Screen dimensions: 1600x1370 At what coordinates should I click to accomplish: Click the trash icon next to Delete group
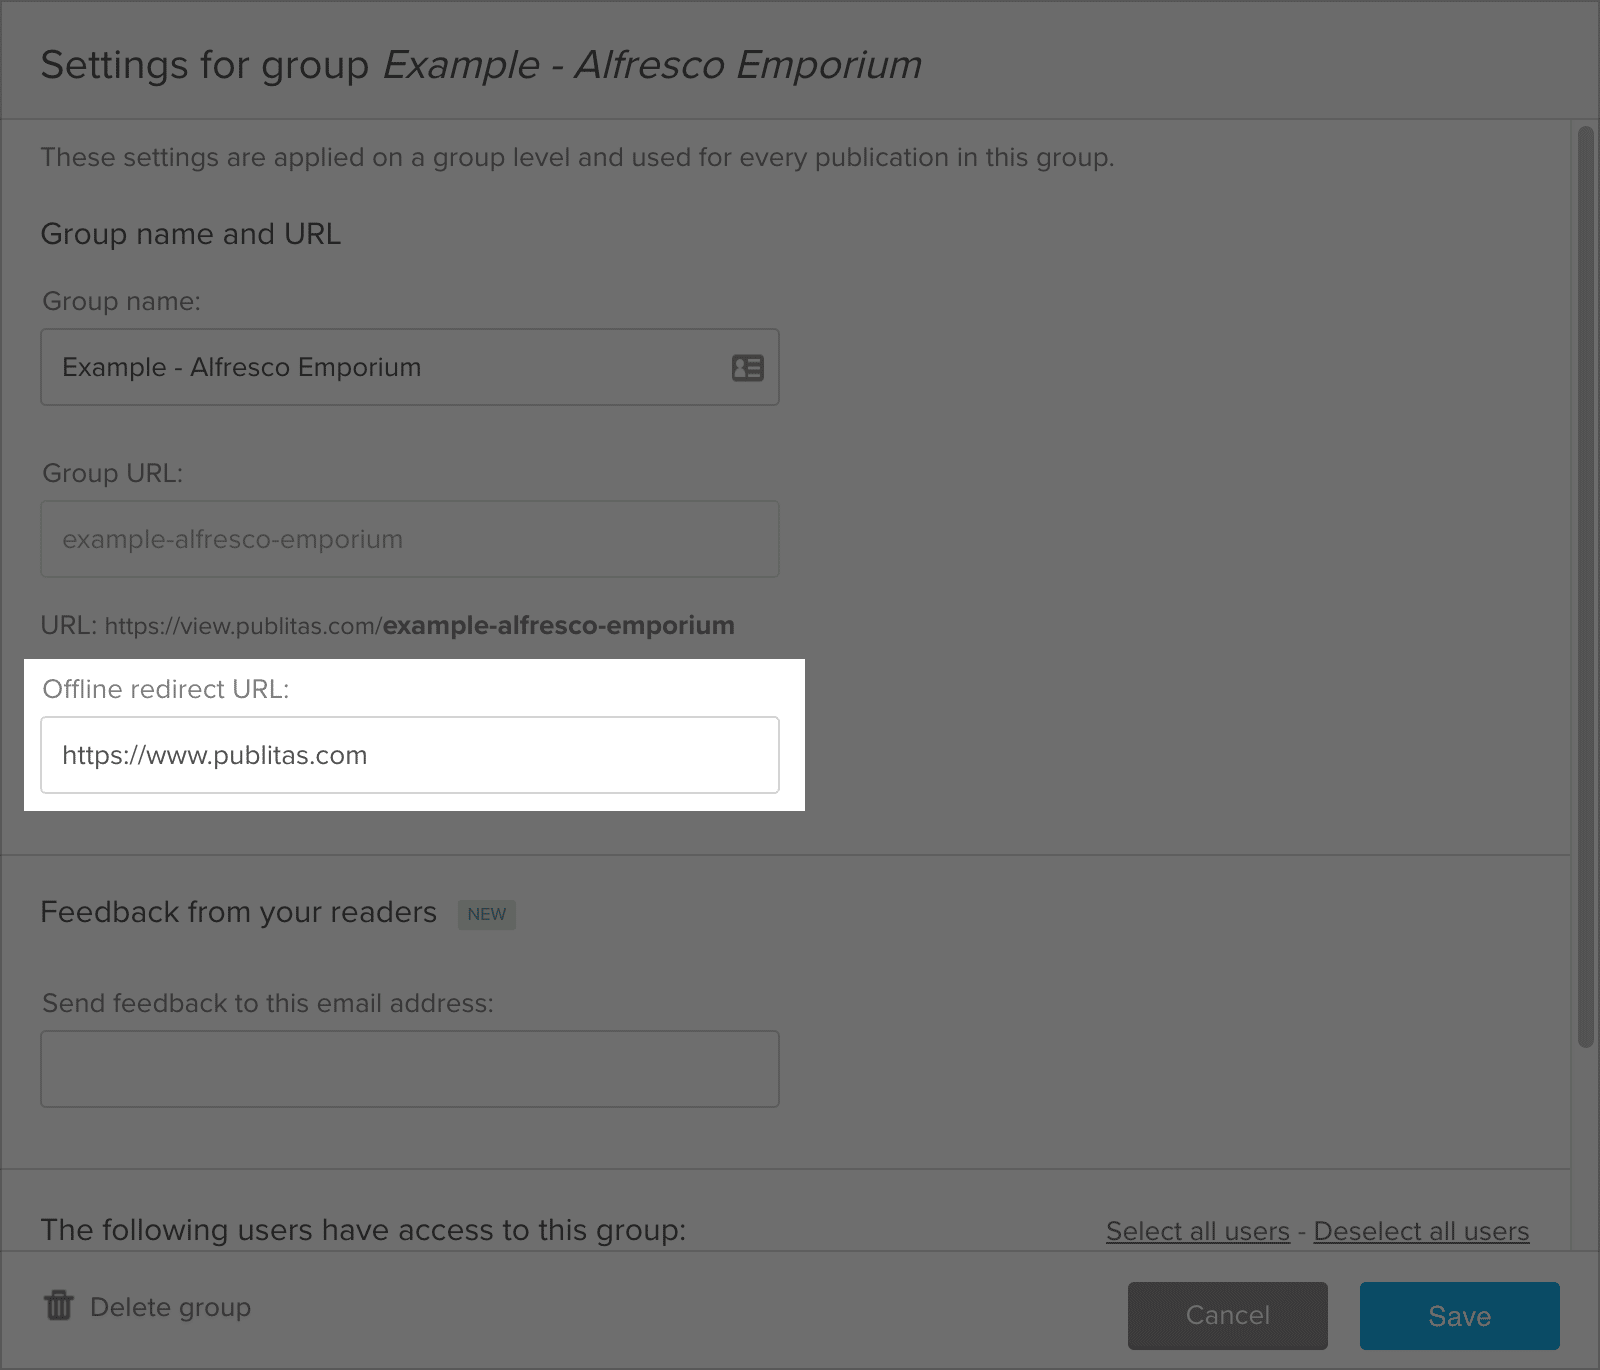57,1305
